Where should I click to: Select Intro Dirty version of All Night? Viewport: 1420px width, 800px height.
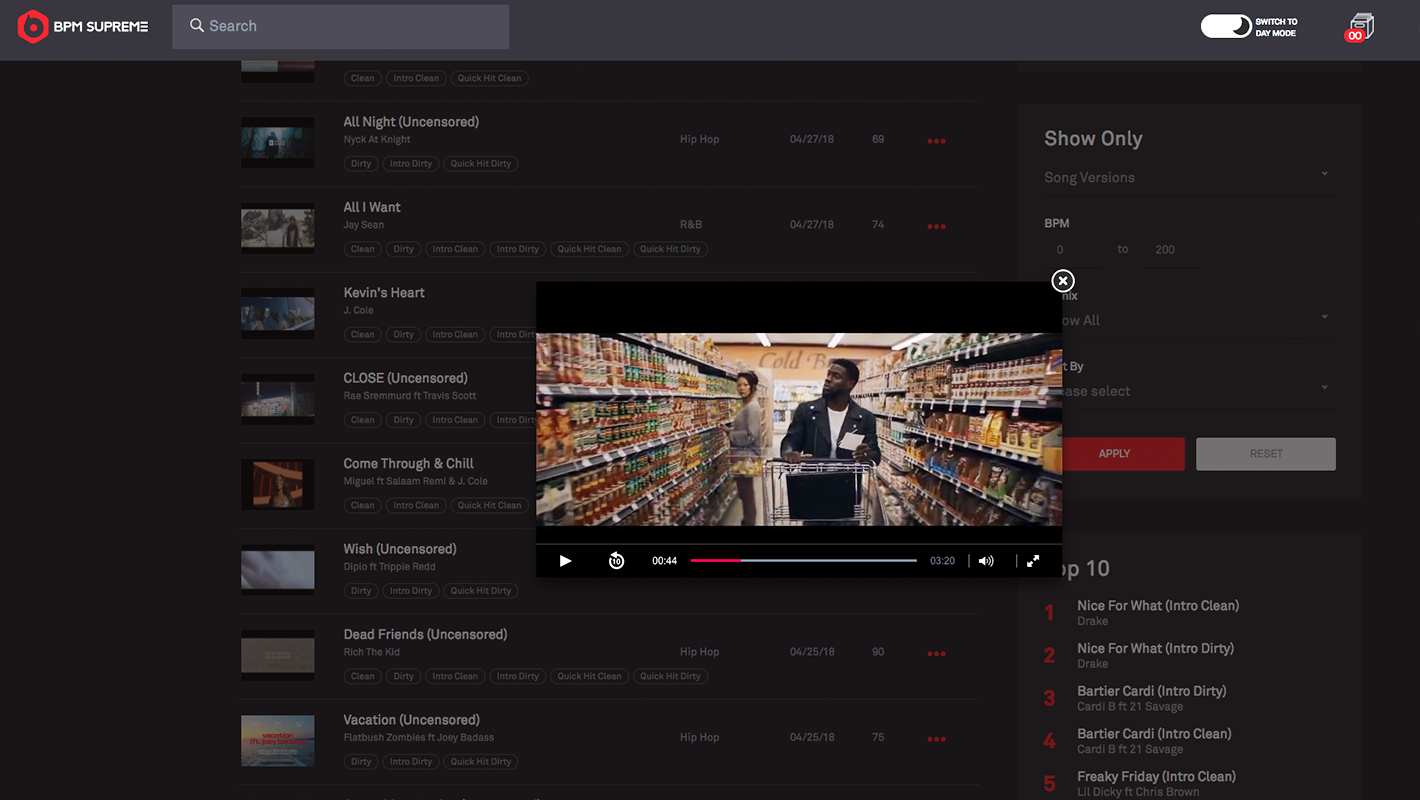coord(411,164)
